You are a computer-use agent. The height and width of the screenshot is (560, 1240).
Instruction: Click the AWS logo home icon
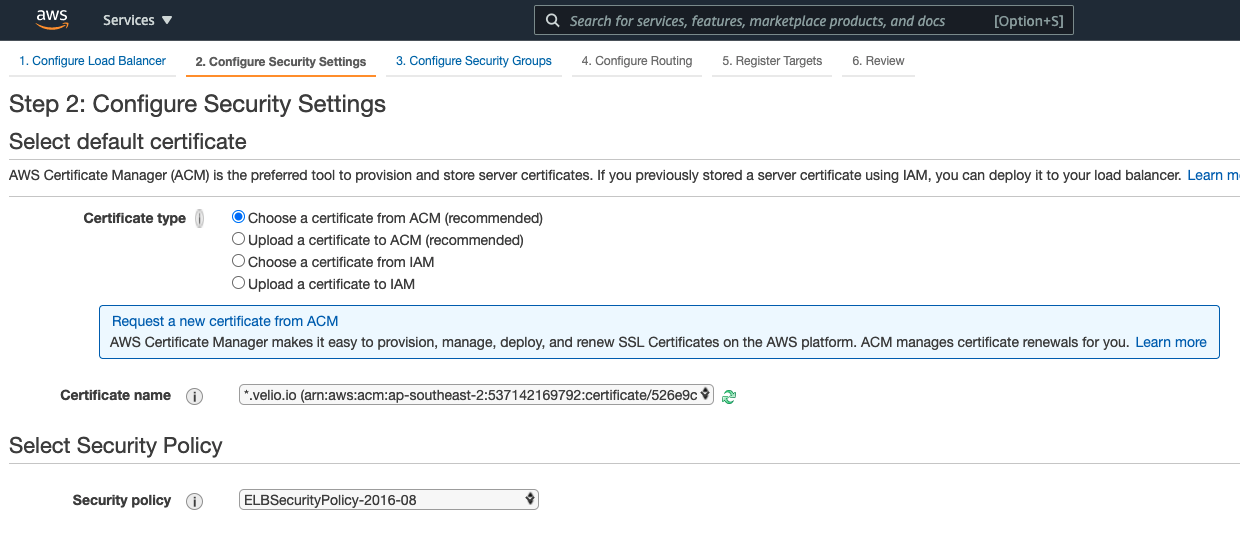coord(51,20)
